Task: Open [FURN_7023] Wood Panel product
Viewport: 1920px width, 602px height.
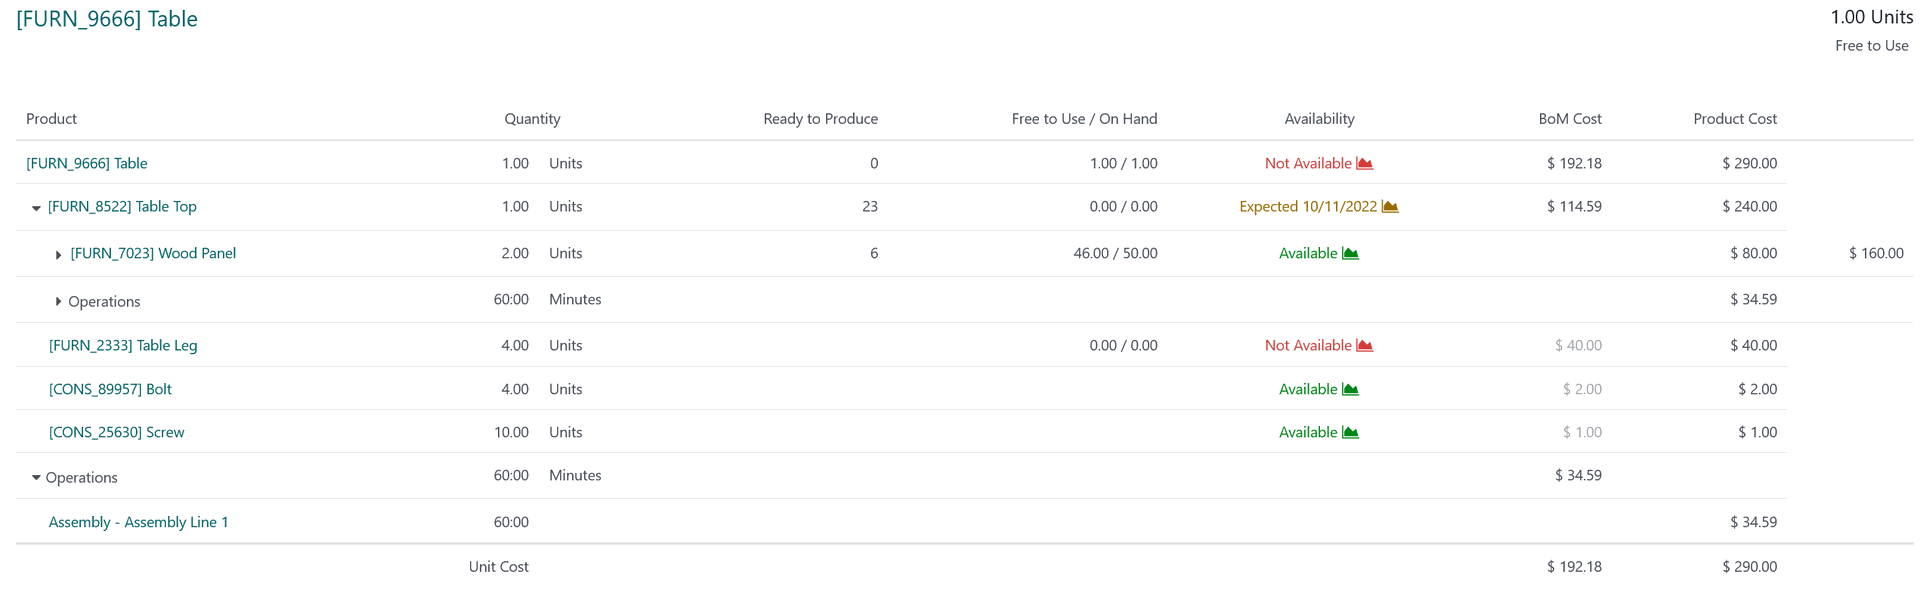Action: [x=153, y=254]
